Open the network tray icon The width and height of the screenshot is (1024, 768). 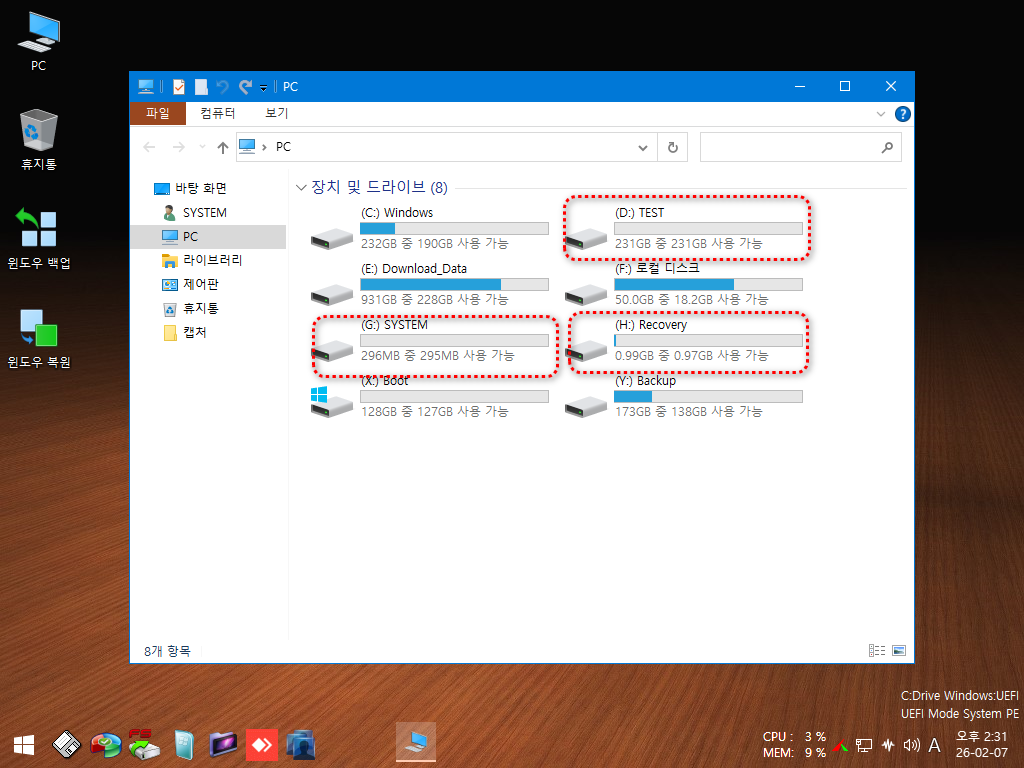(864, 745)
